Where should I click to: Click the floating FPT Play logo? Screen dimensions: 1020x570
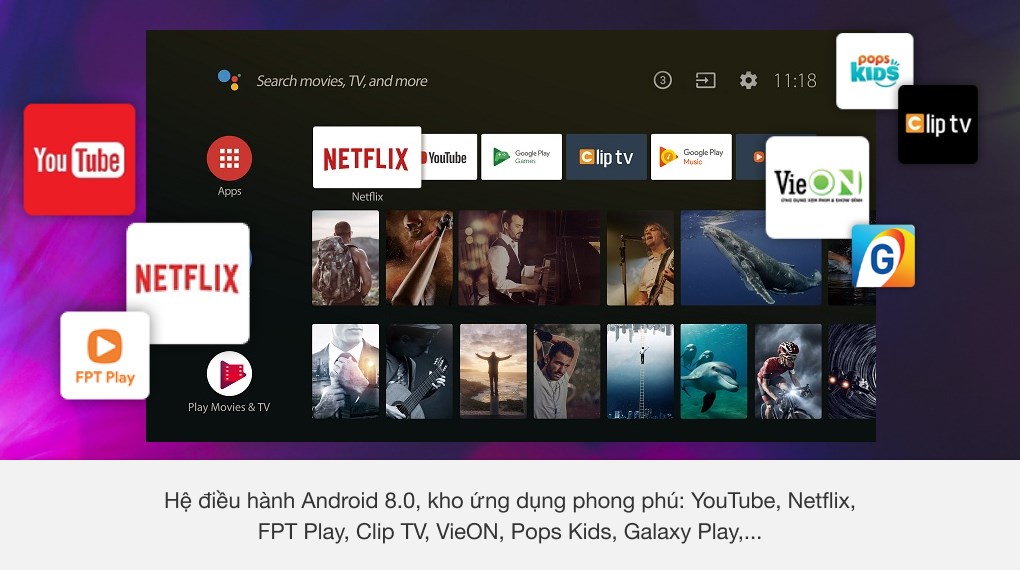[x=105, y=355]
